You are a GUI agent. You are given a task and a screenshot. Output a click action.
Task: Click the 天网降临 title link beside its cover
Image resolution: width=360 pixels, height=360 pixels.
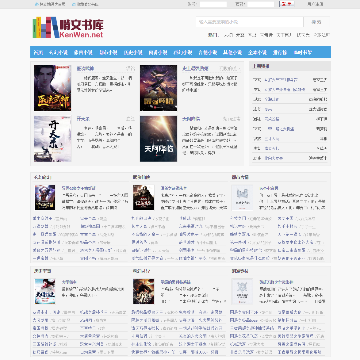191,119
